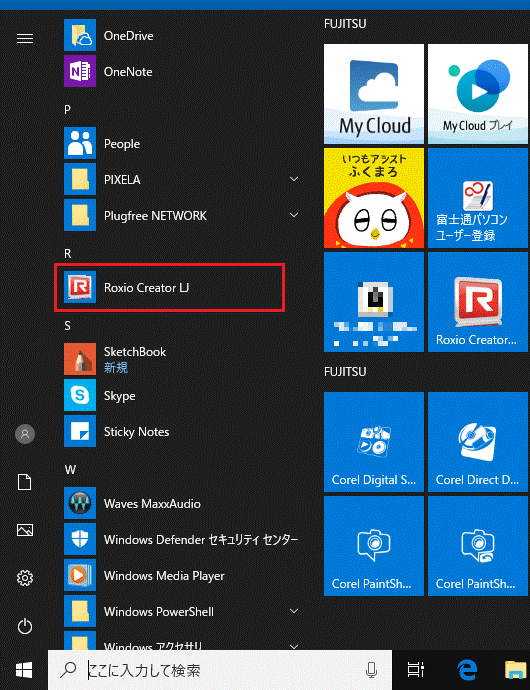This screenshot has height=690, width=530.
Task: Open Settings gear in Start sidebar
Action: point(25,578)
